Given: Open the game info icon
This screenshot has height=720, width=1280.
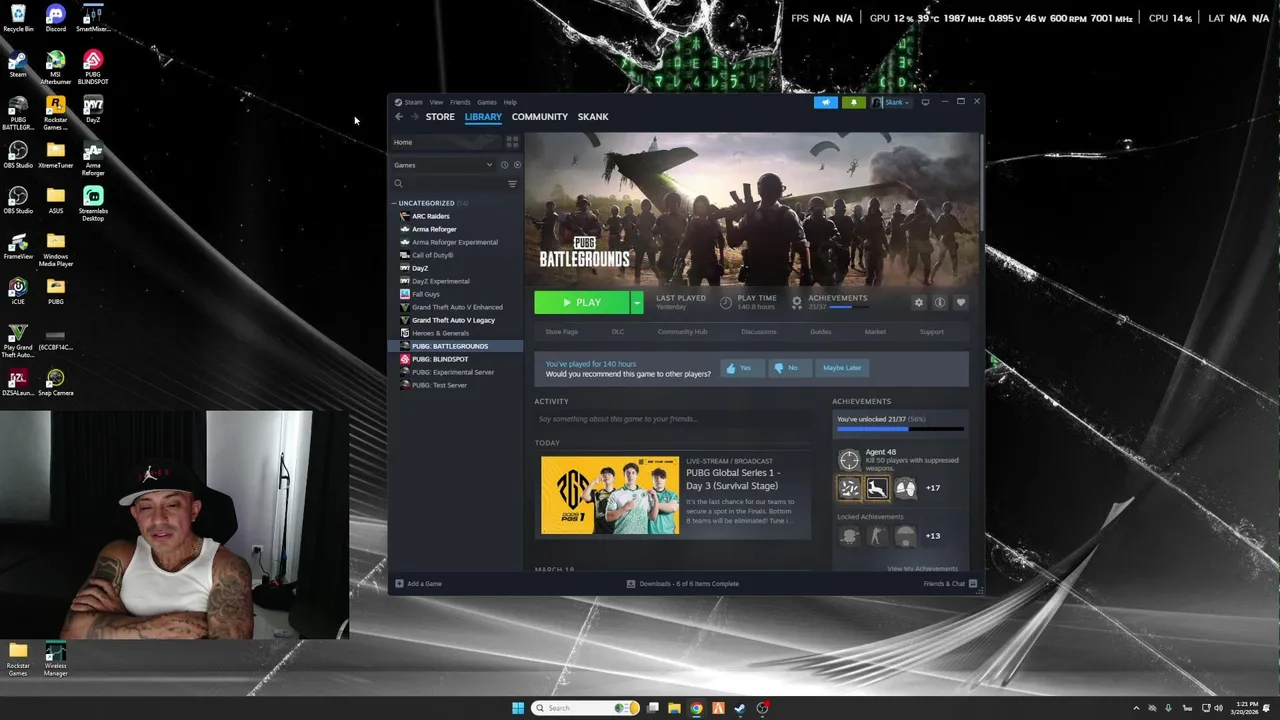Looking at the screenshot, I should point(940,302).
